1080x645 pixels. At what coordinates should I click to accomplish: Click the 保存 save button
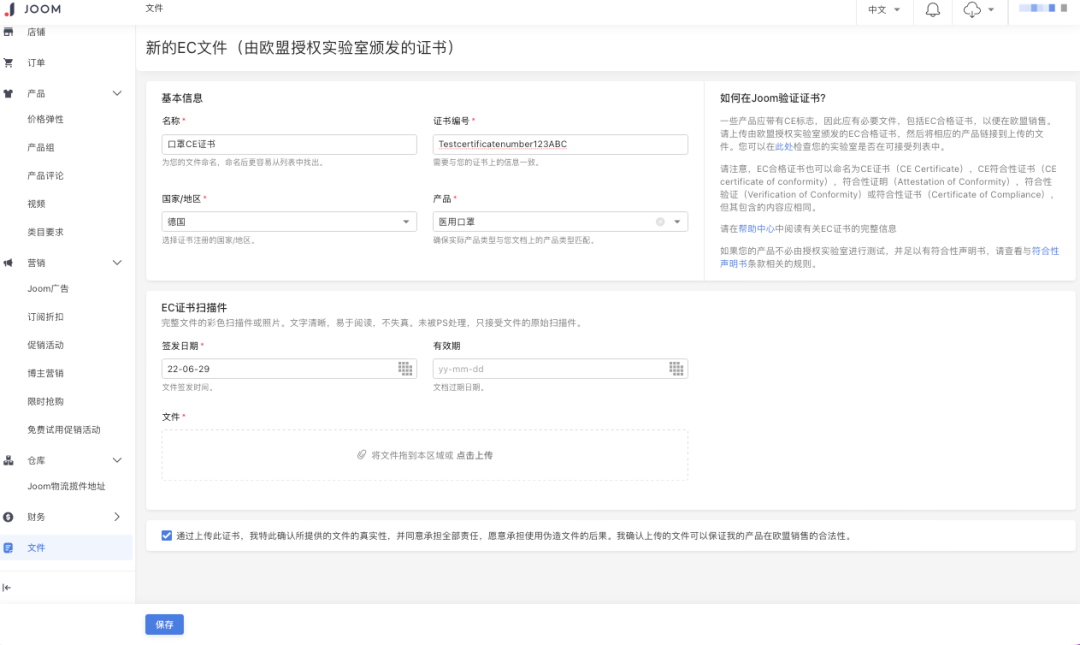(x=165, y=624)
